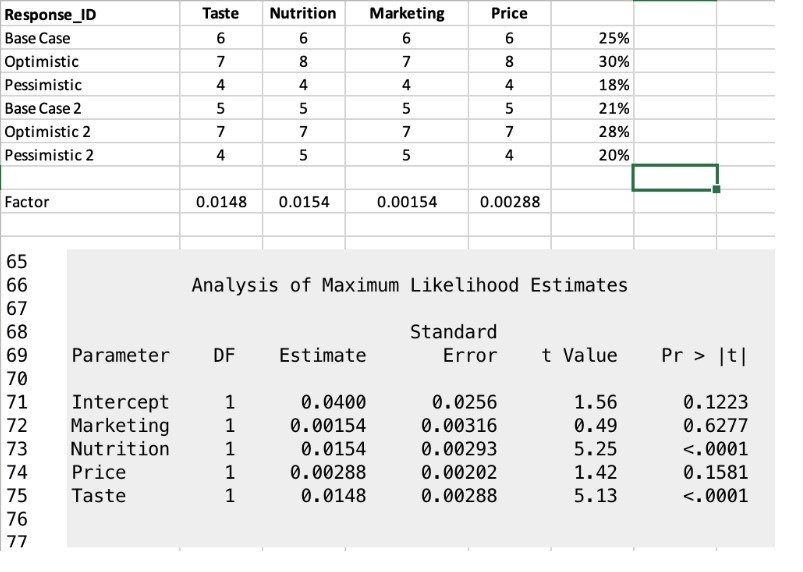Click Intercept estimate 0.0400
This screenshot has height=572, width=803.
pyautogui.click(x=333, y=402)
